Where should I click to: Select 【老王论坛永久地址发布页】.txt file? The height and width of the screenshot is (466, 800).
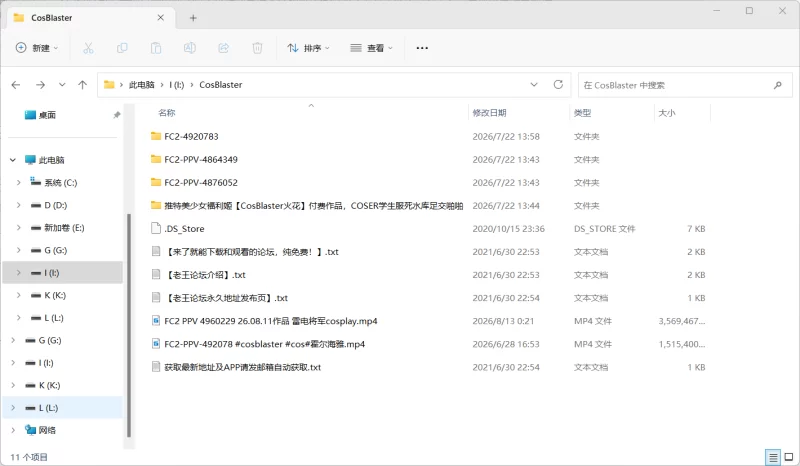click(226, 298)
